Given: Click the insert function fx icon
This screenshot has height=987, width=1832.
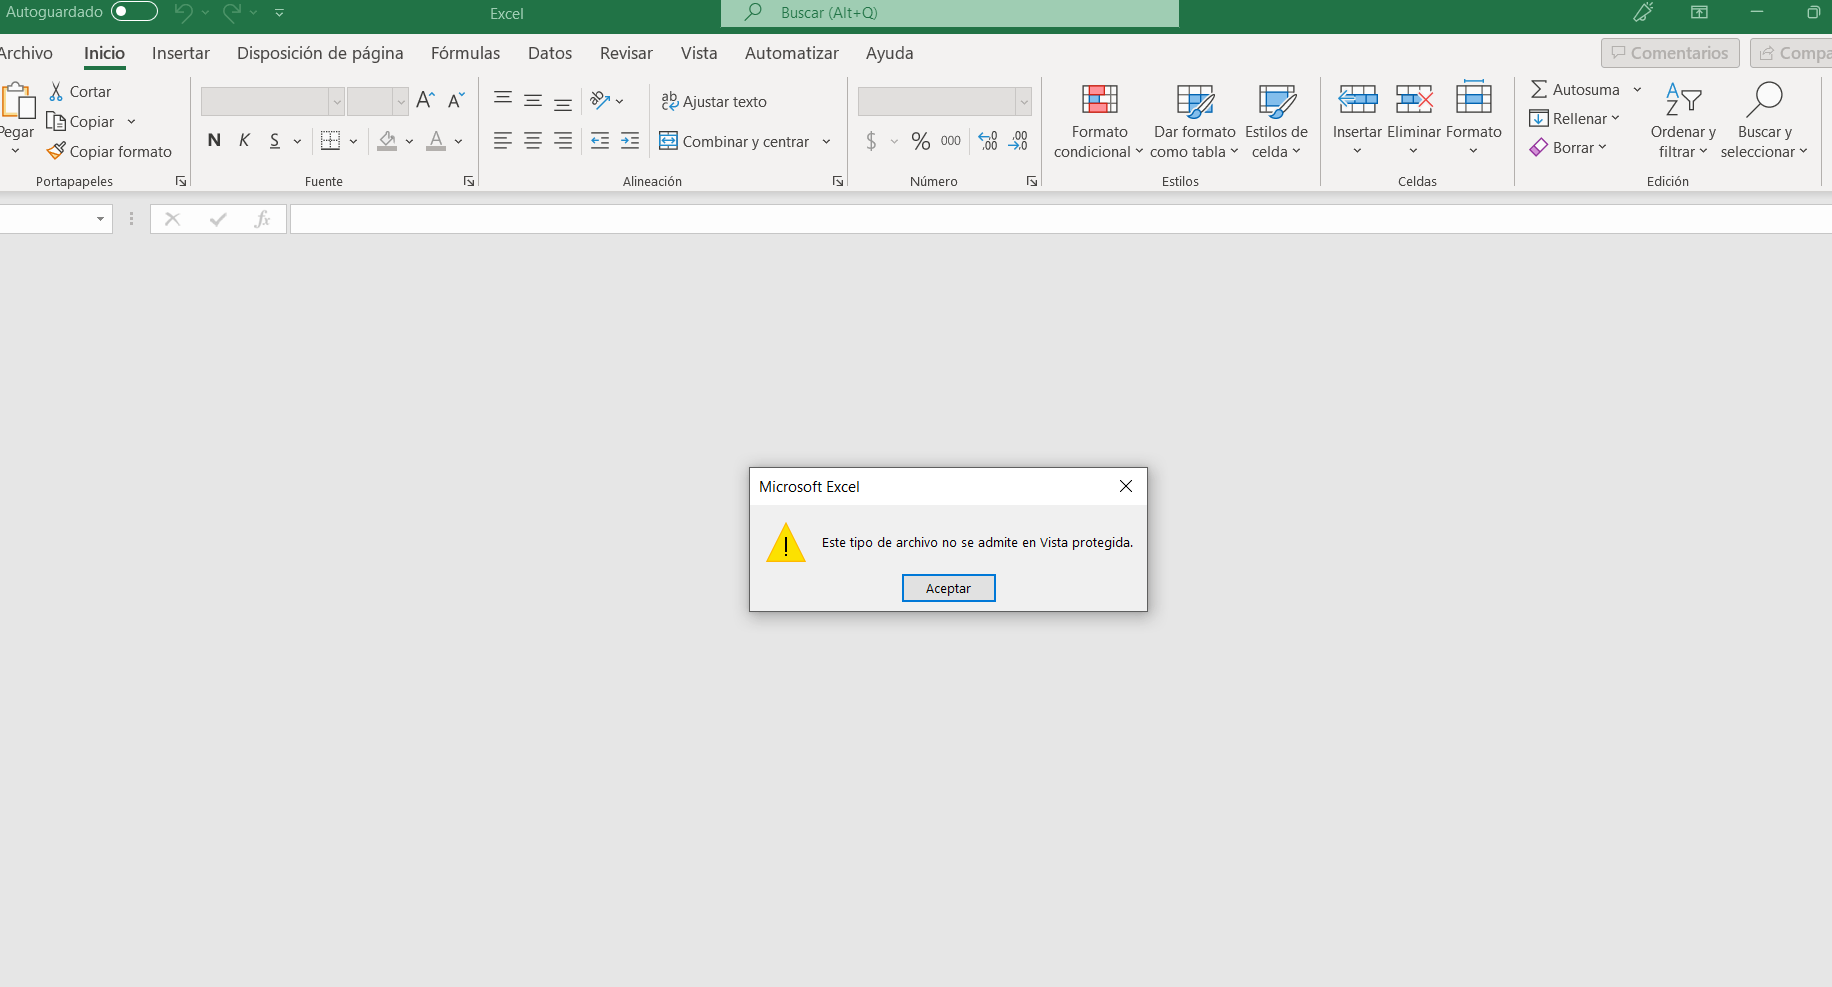Looking at the screenshot, I should click(x=262, y=219).
